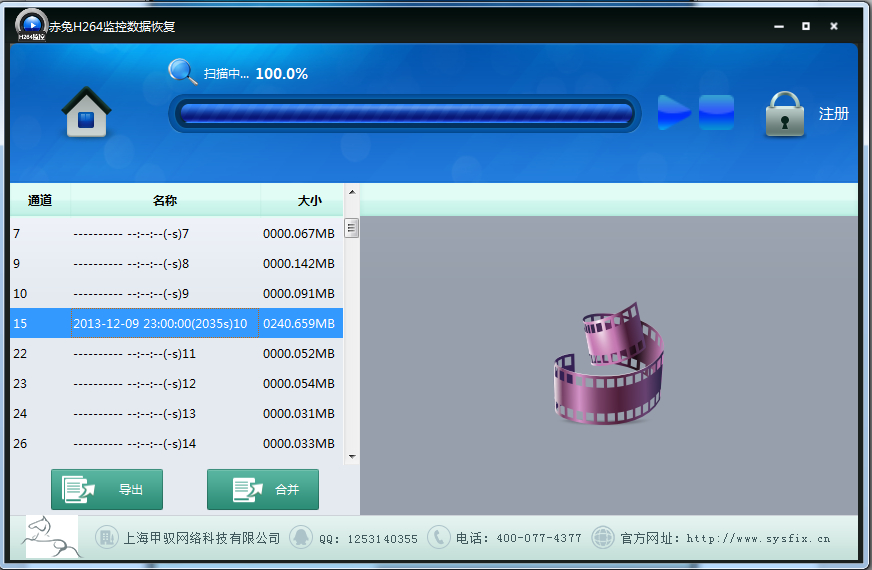Sort by 名称 column header

[165, 200]
